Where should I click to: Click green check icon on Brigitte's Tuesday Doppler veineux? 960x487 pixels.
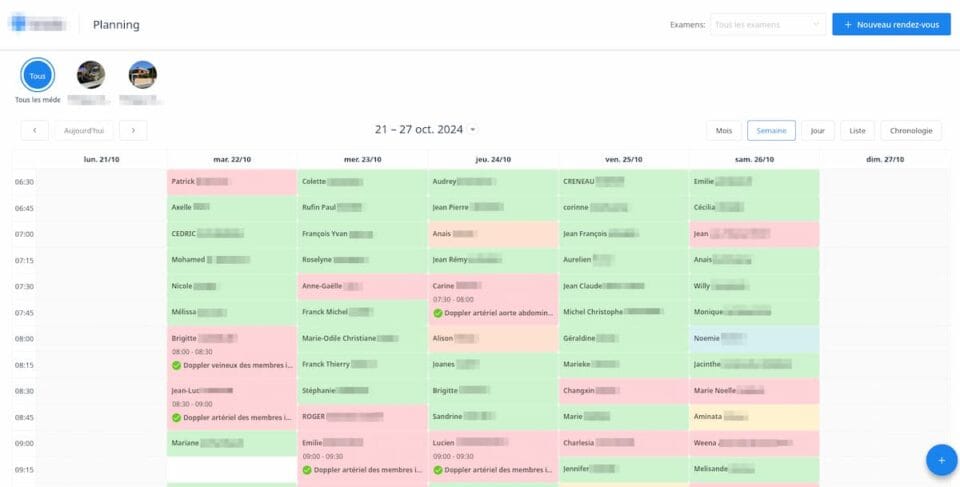pyautogui.click(x=177, y=365)
